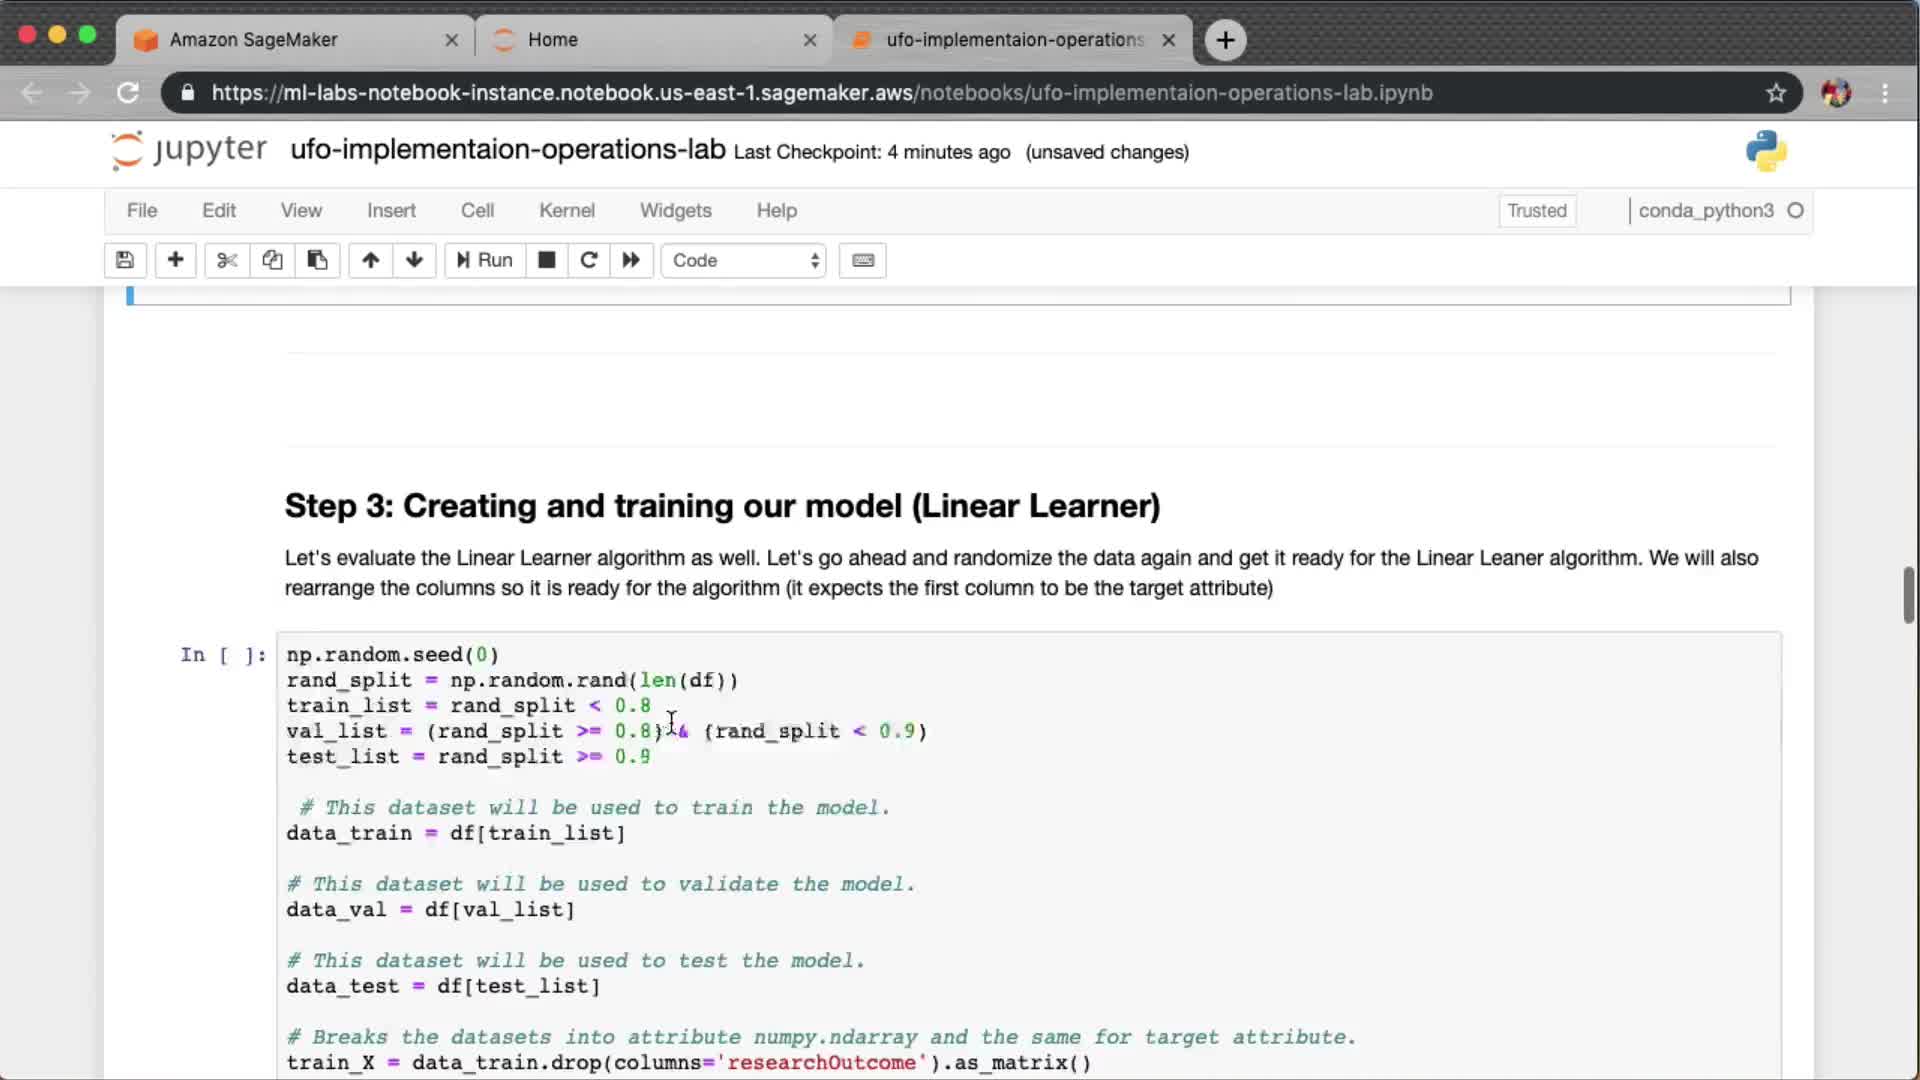
Task: Restart kernel and run all icon
Action: click(631, 260)
